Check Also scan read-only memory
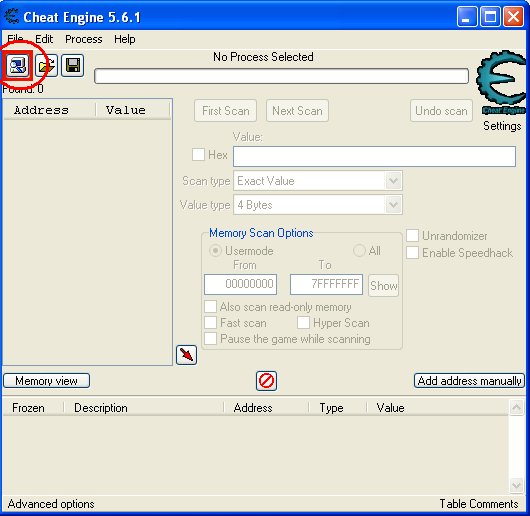This screenshot has width=530, height=516. click(x=211, y=307)
